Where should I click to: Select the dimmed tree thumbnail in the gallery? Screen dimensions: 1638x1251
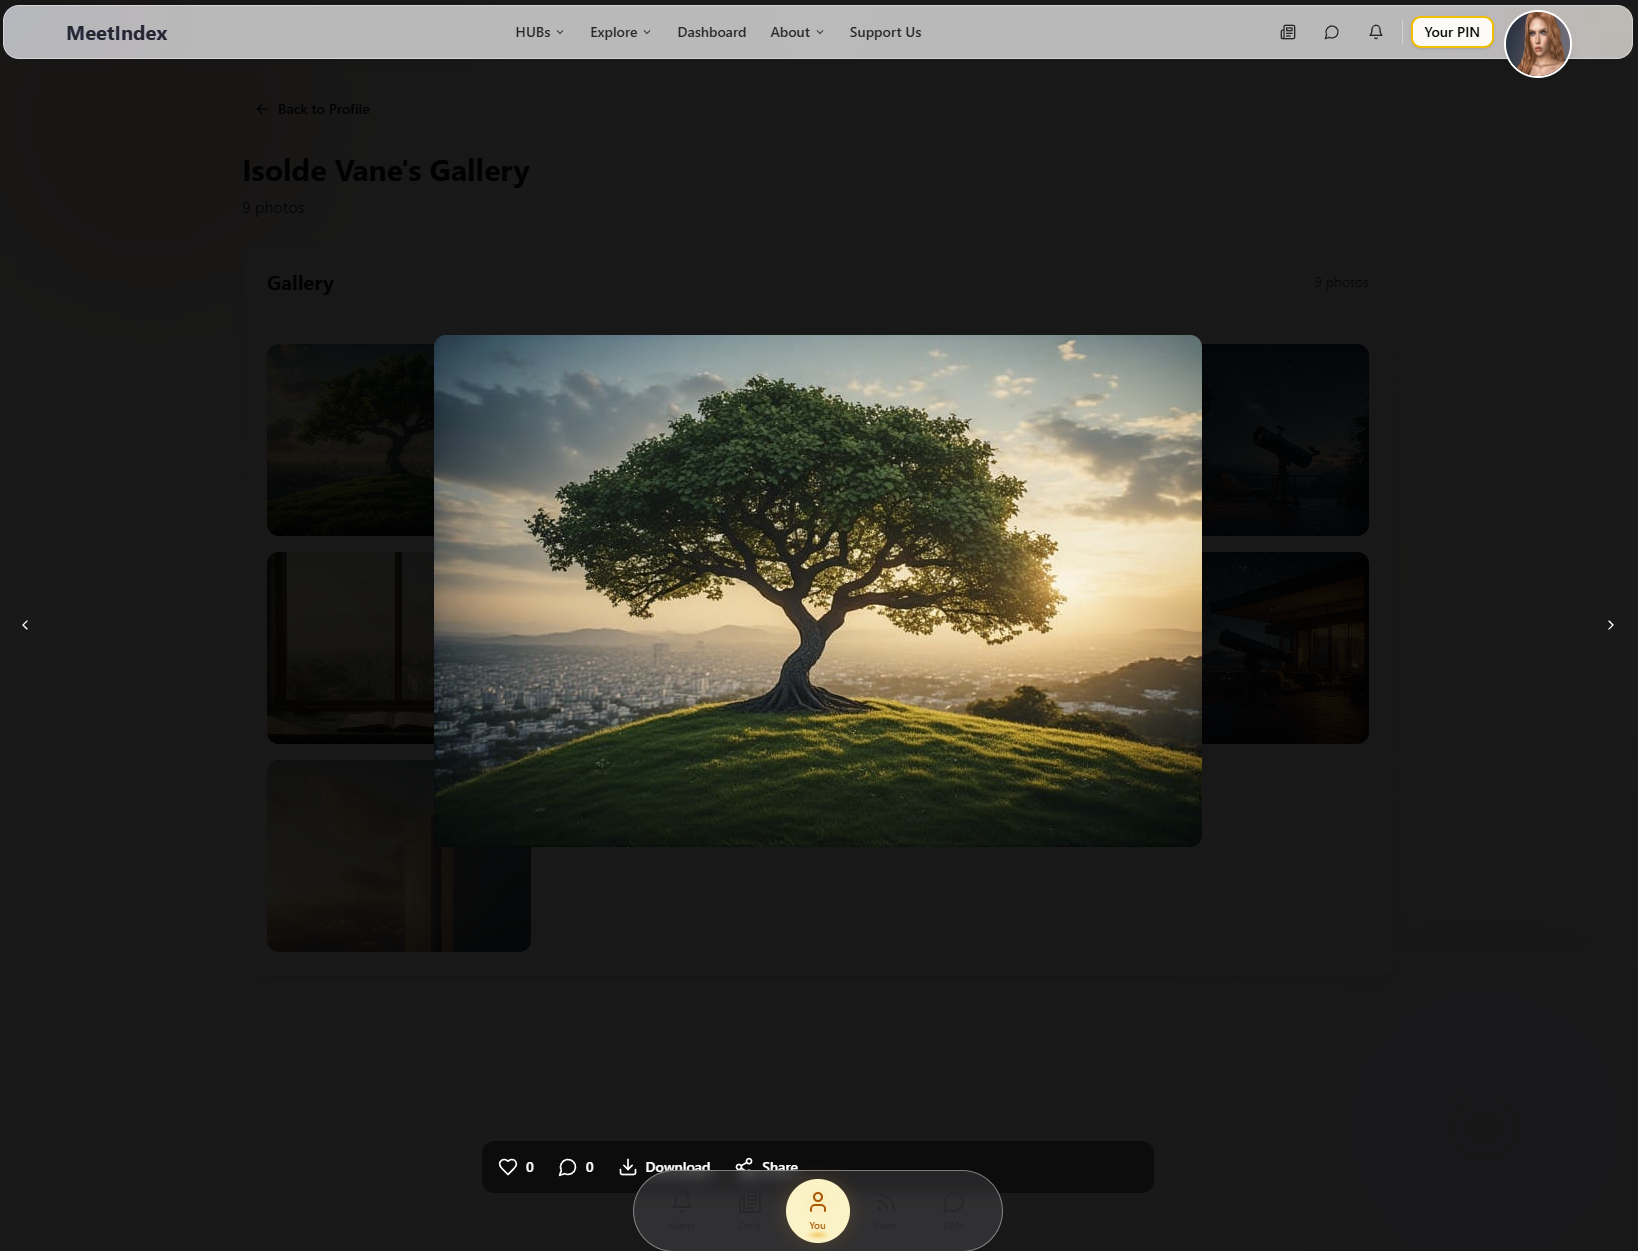tap(350, 440)
